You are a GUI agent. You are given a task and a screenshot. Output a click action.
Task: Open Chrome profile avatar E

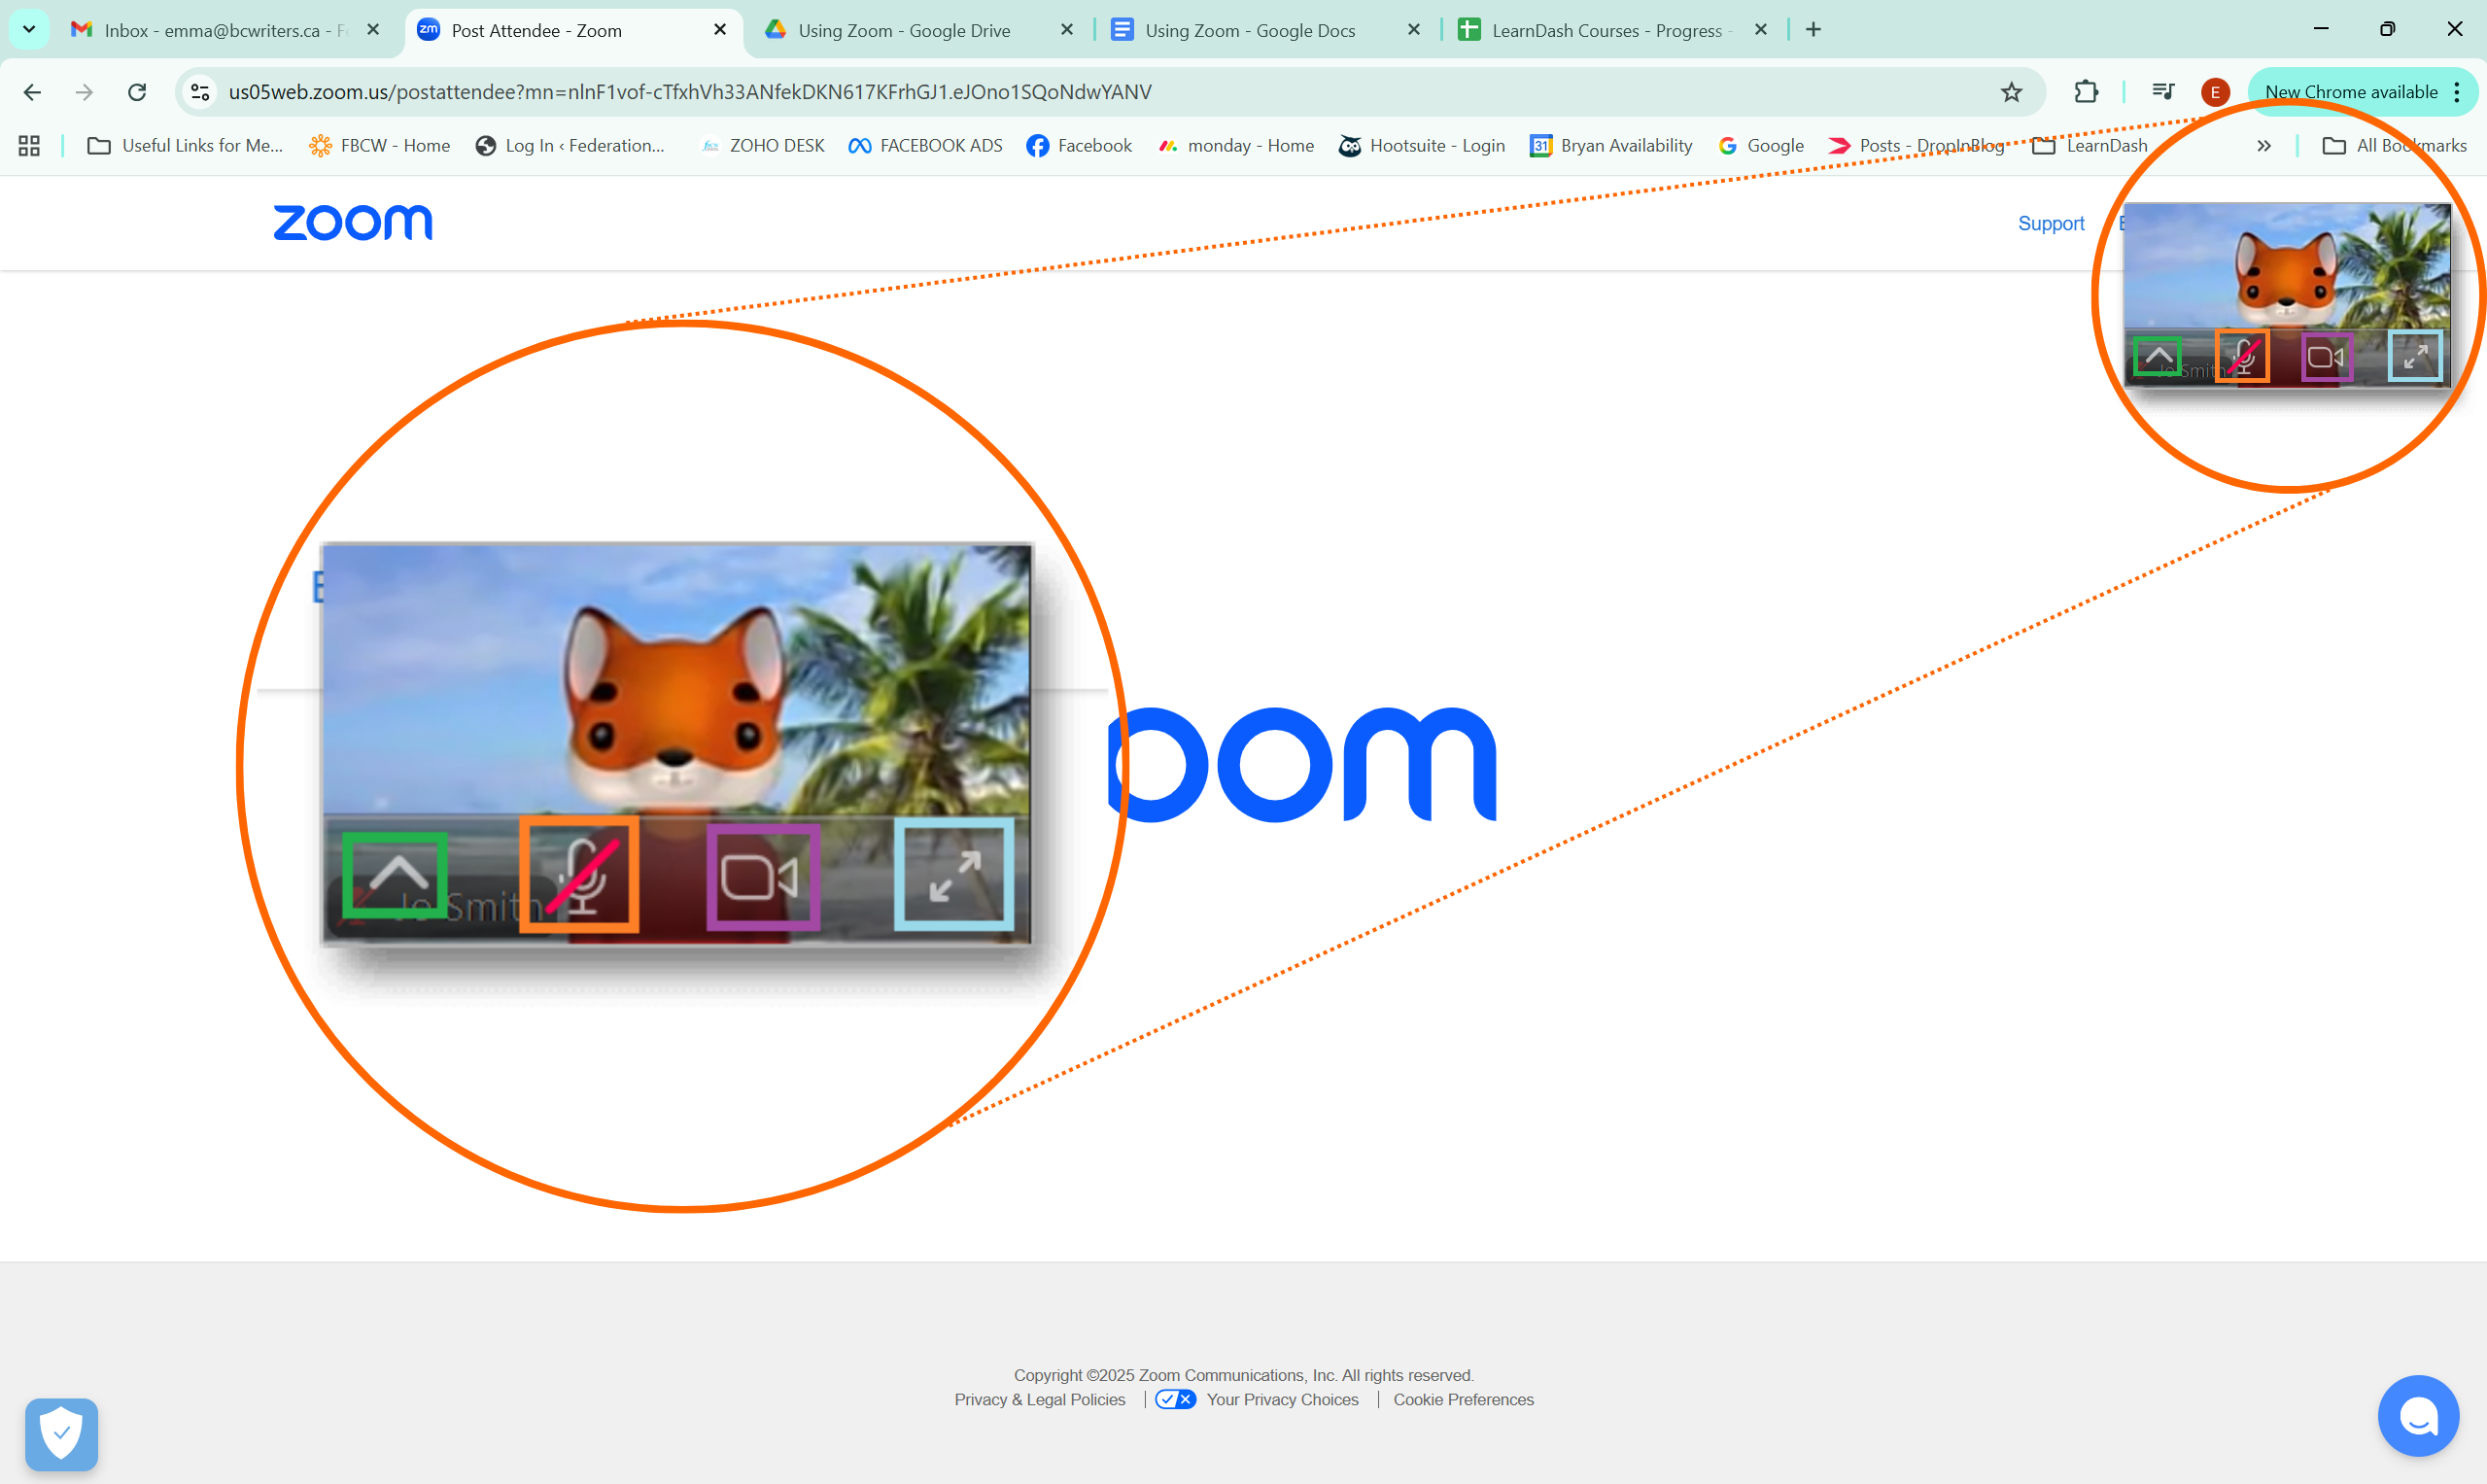coord(2215,92)
